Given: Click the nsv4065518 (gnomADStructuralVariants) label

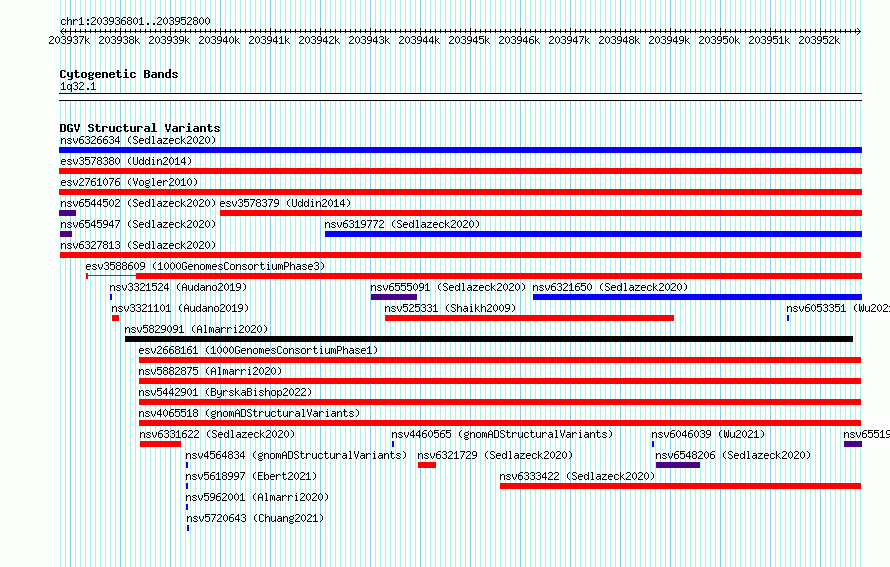Looking at the screenshot, I should pyautogui.click(x=249, y=413).
